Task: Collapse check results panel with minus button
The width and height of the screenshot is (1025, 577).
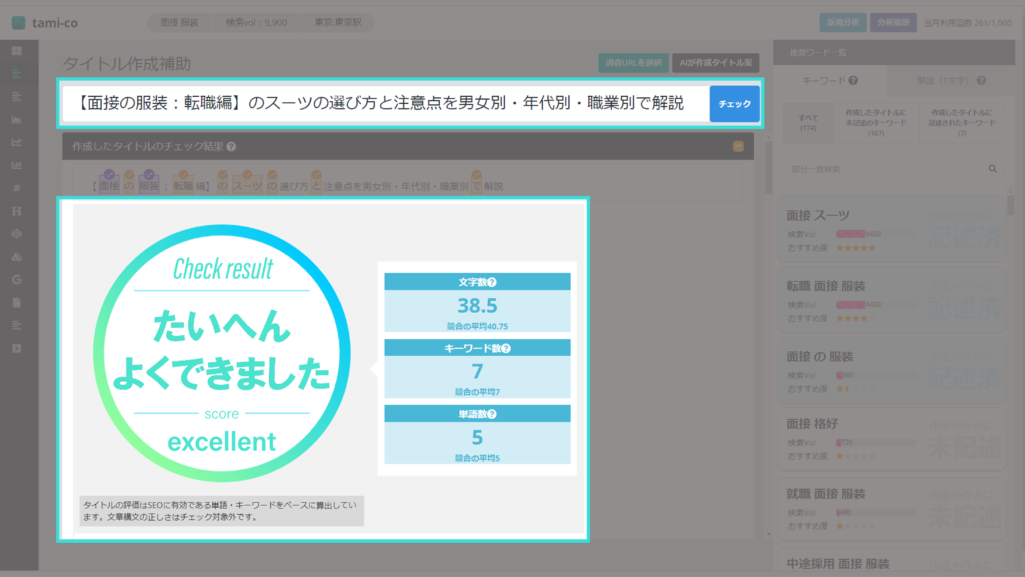Action: [738, 146]
